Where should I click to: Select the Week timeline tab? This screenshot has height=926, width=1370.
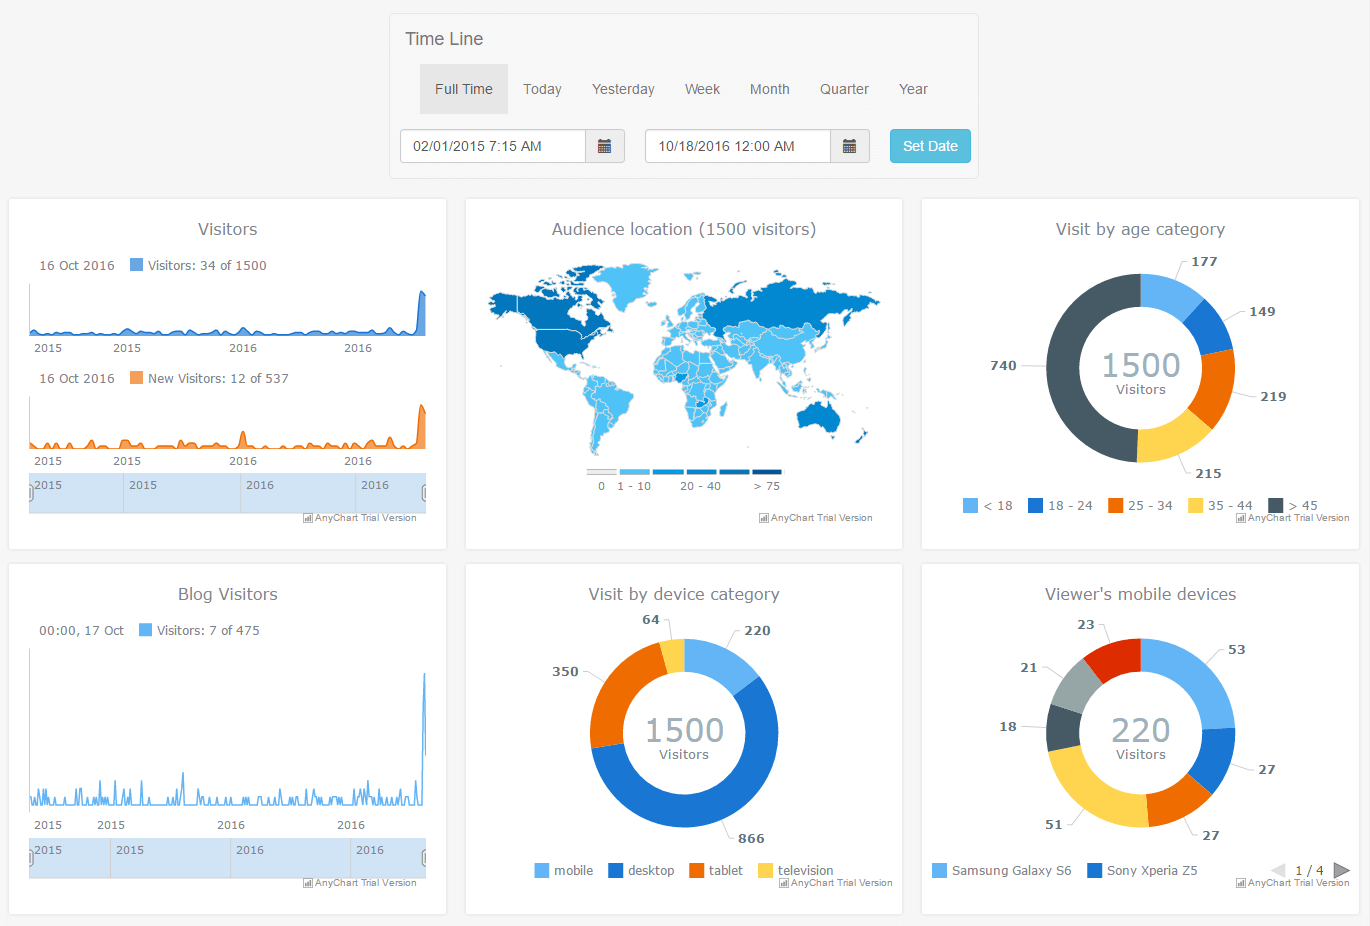point(702,89)
